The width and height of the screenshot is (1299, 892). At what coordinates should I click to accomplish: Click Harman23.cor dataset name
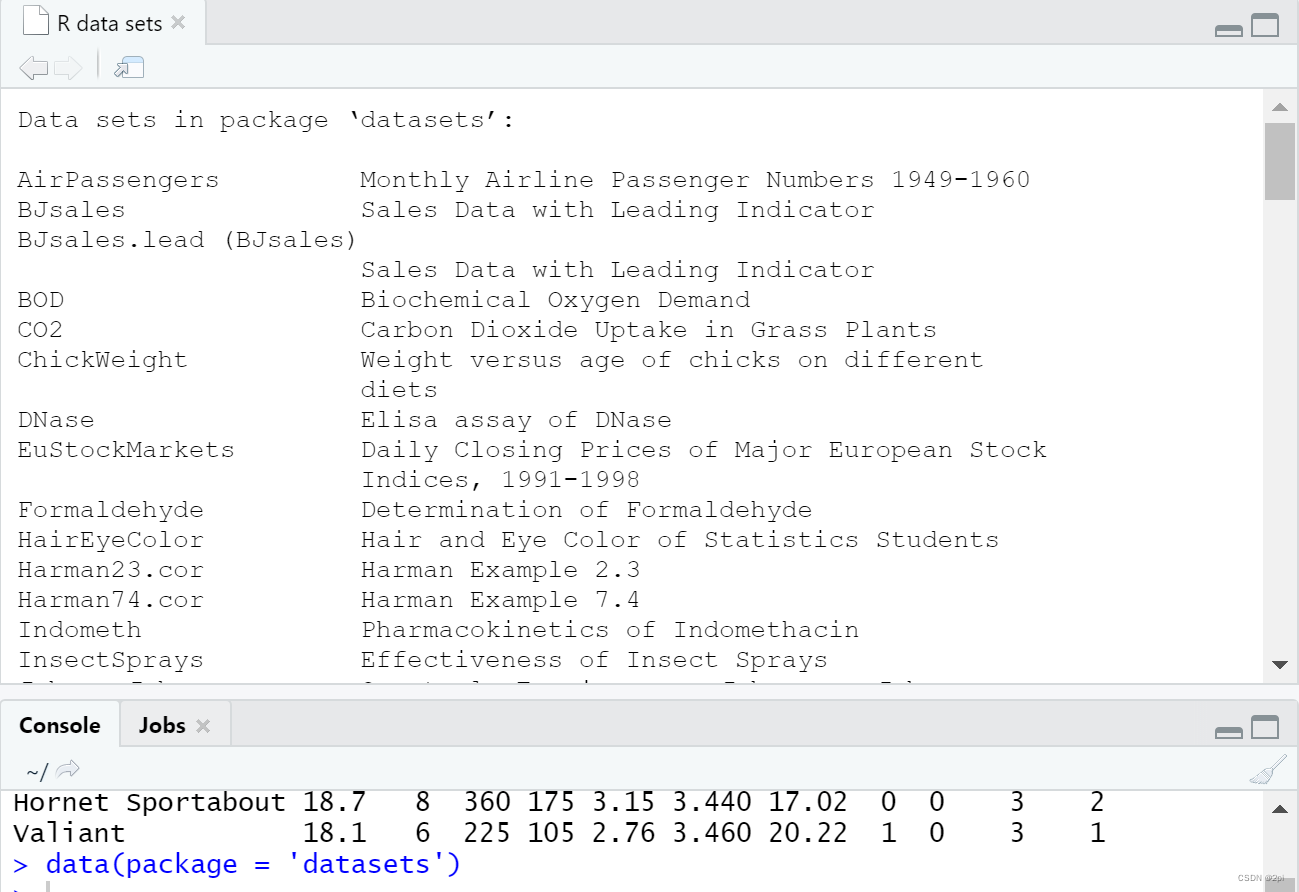(x=110, y=570)
